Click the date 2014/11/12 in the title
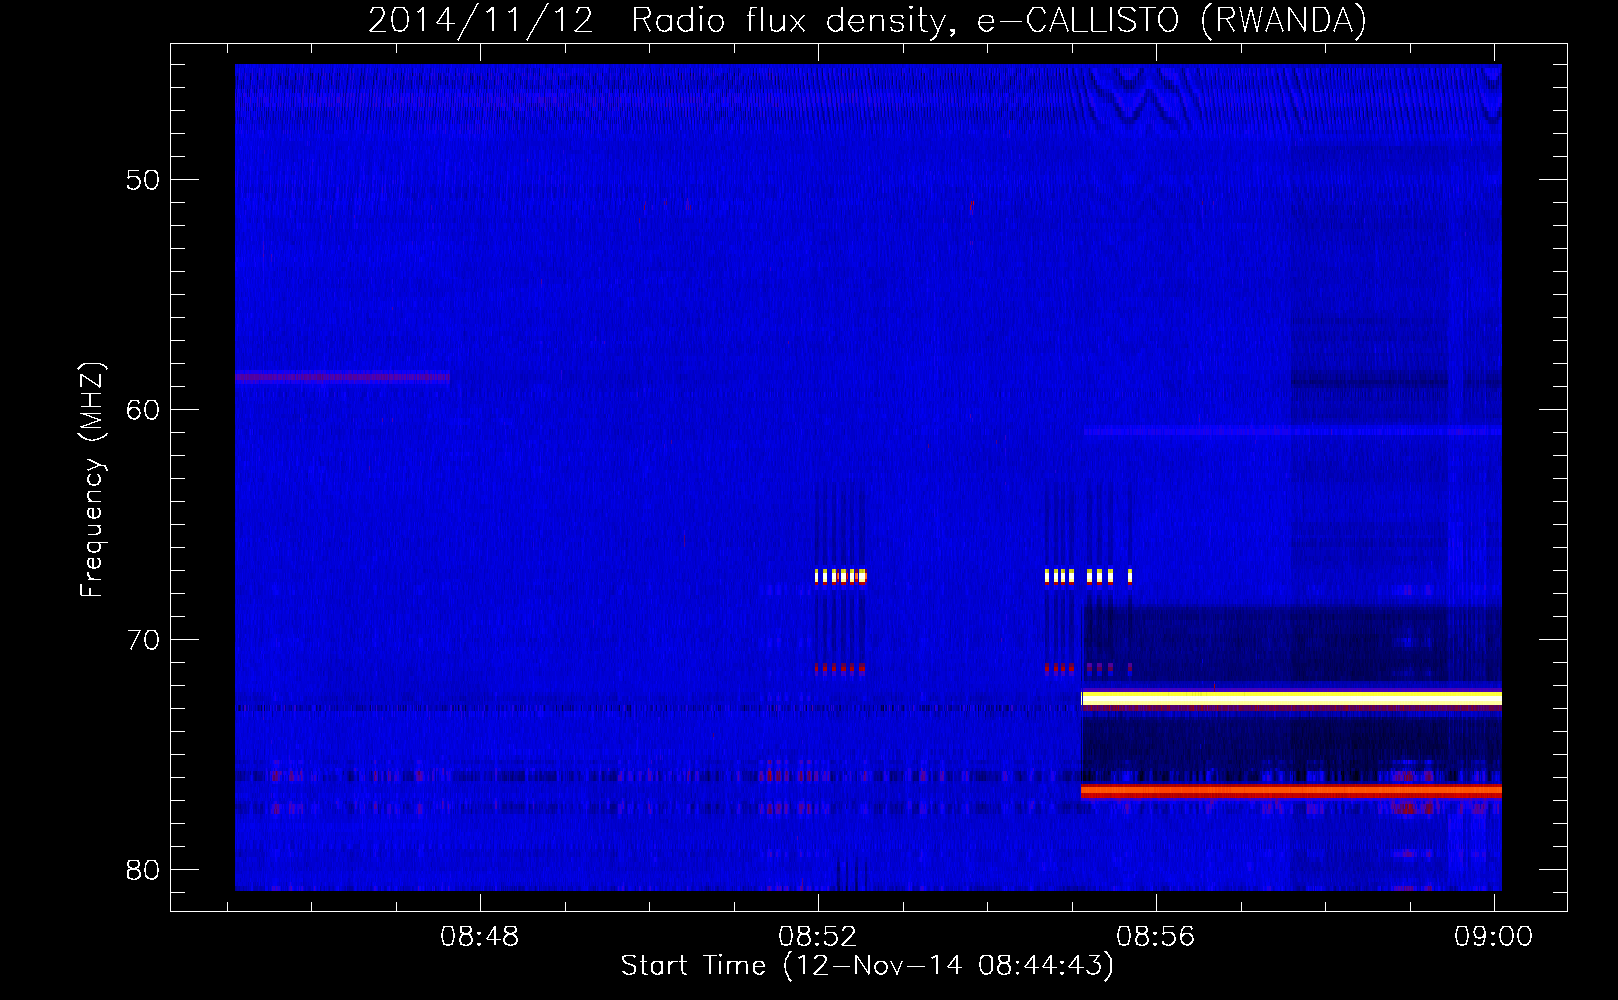1618x1000 pixels. (481, 20)
